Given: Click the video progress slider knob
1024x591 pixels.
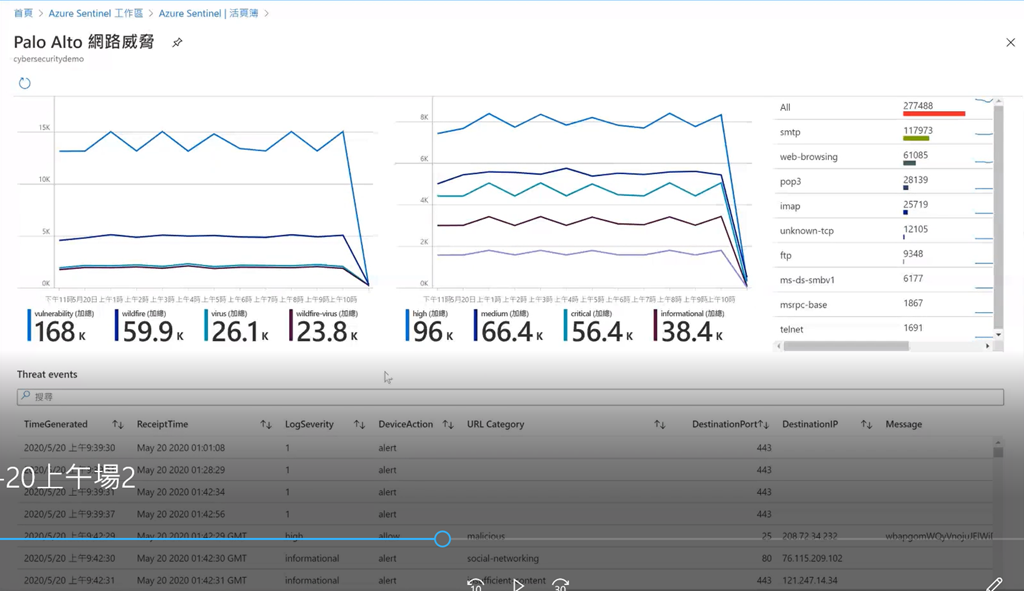Looking at the screenshot, I should pyautogui.click(x=442, y=539).
